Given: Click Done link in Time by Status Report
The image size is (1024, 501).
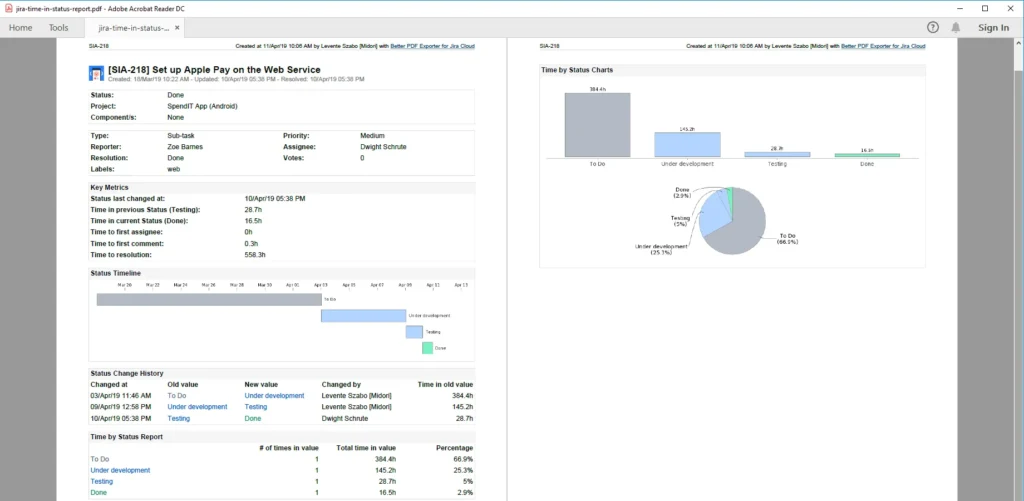Looking at the screenshot, I should 98,493.
